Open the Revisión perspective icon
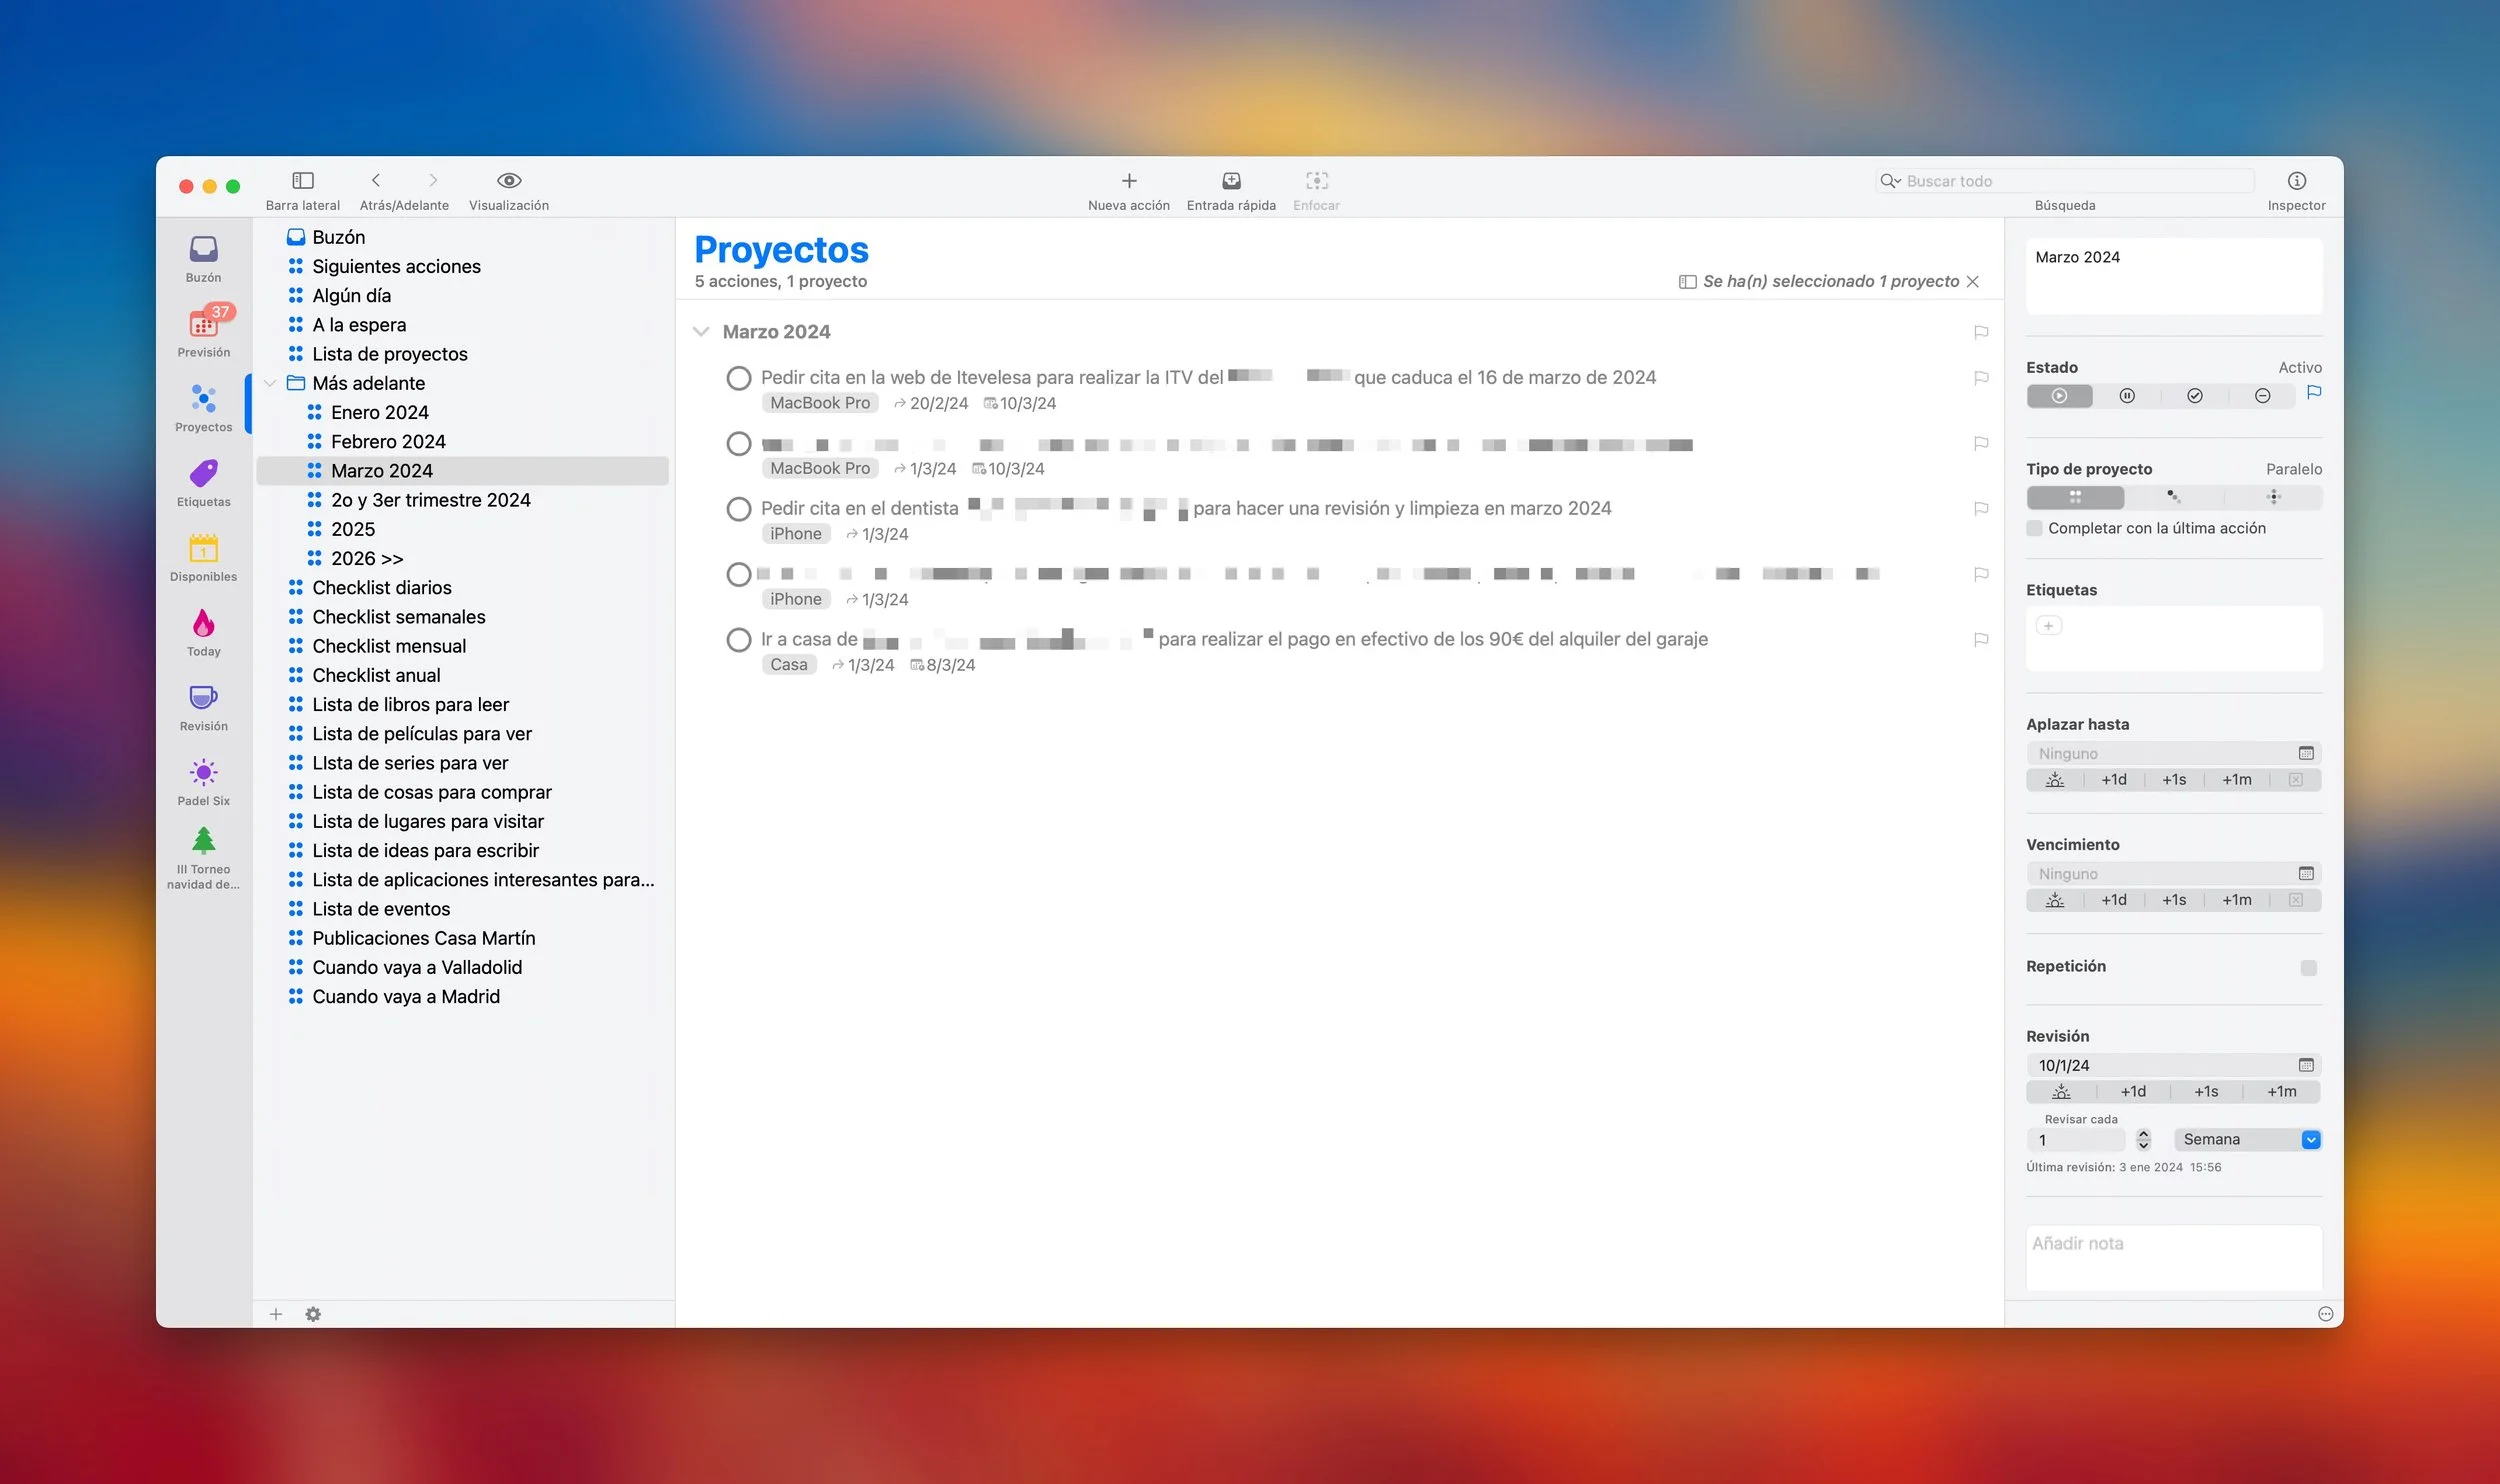The height and width of the screenshot is (1484, 2500). (203, 698)
